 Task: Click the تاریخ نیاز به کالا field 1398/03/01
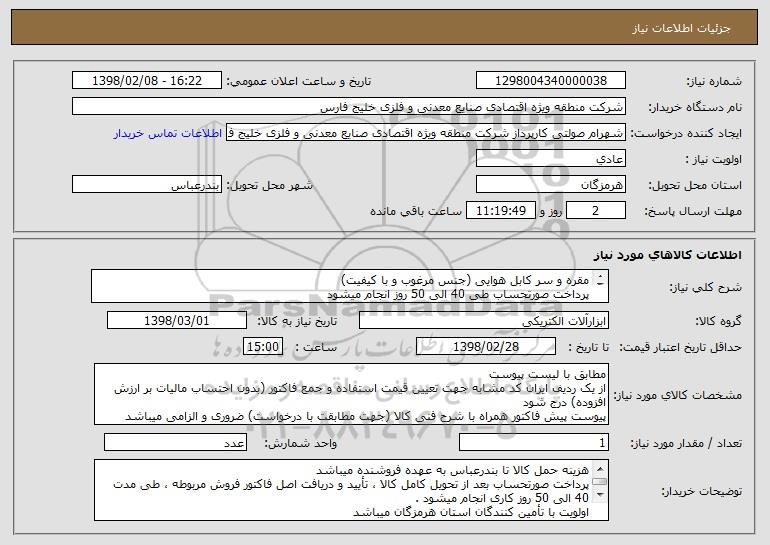177,321
